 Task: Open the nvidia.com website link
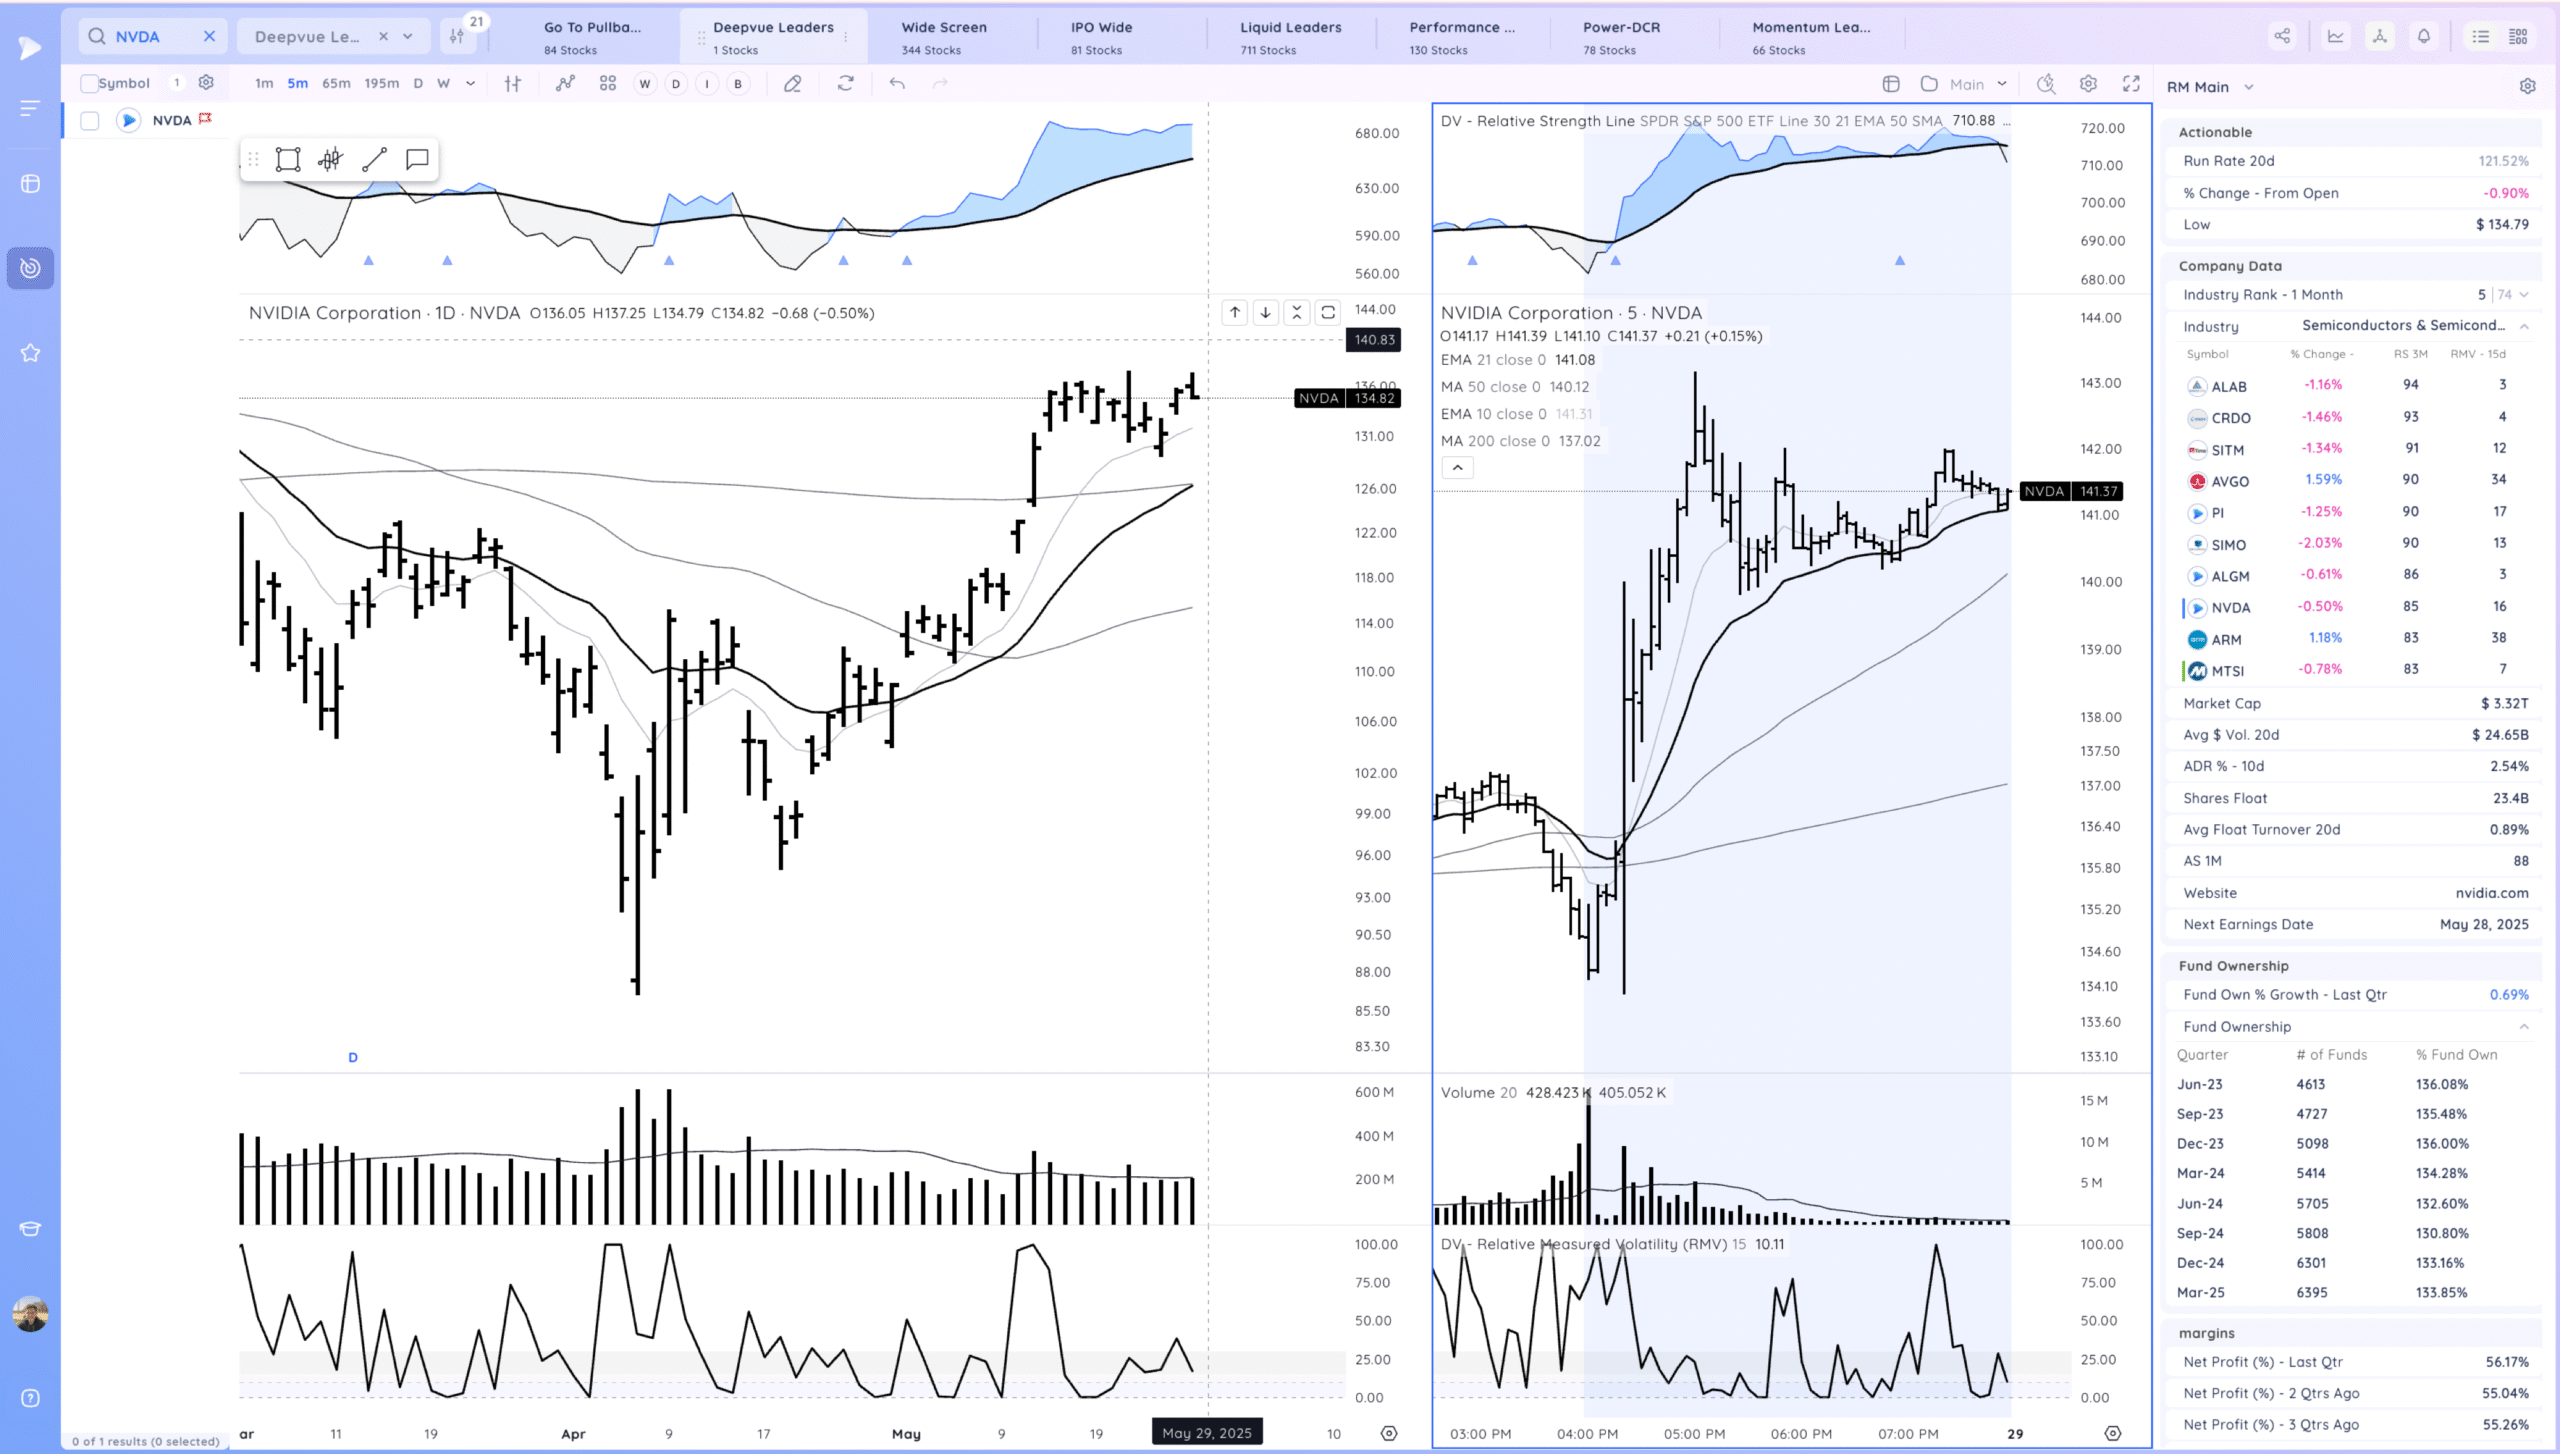2491,893
